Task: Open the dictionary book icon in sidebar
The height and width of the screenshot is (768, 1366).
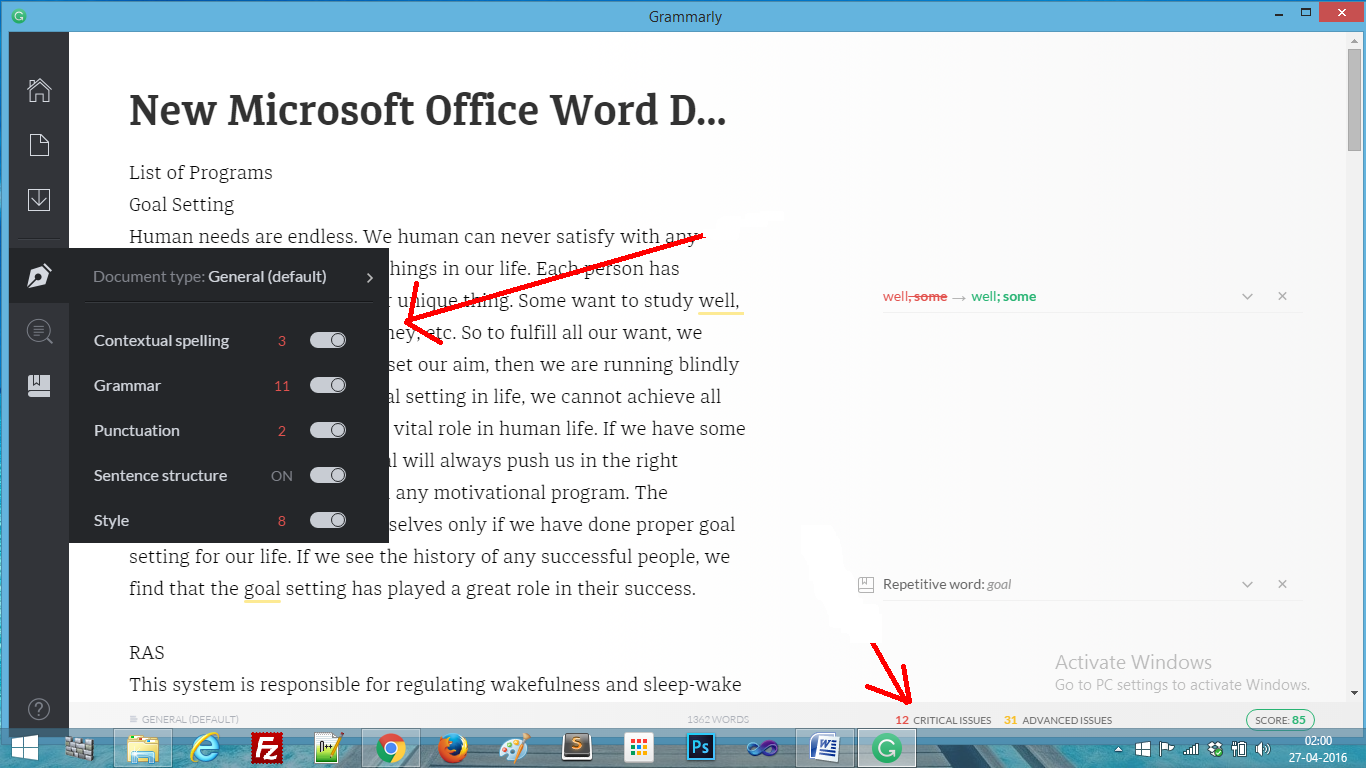Action: (x=39, y=385)
